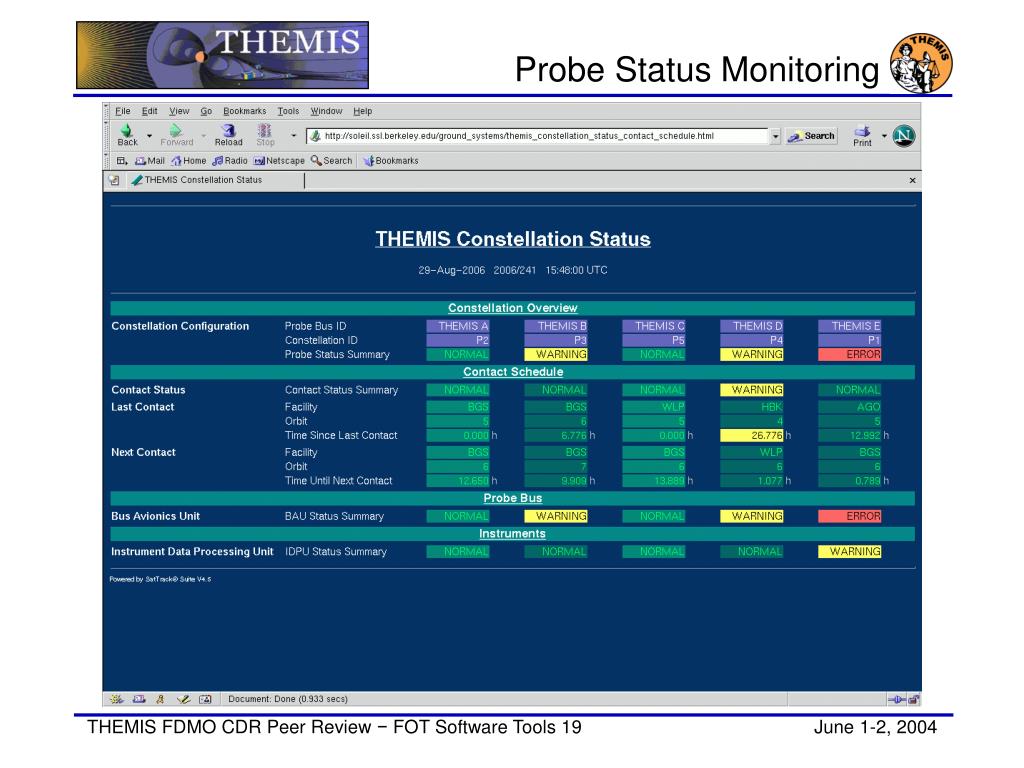Click the red ERROR Probe Status Summary cell
The height and width of the screenshot is (768, 1024).
(x=849, y=354)
